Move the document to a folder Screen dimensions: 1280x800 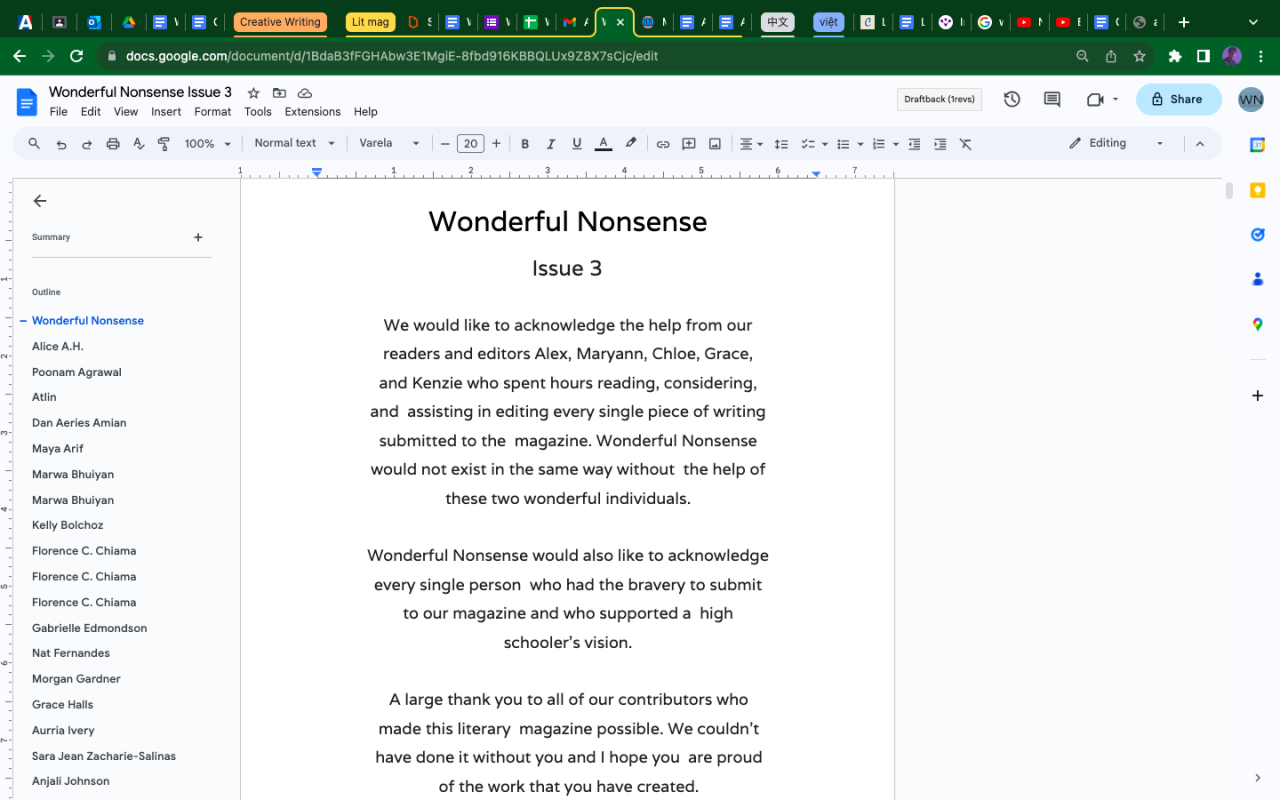pyautogui.click(x=279, y=93)
